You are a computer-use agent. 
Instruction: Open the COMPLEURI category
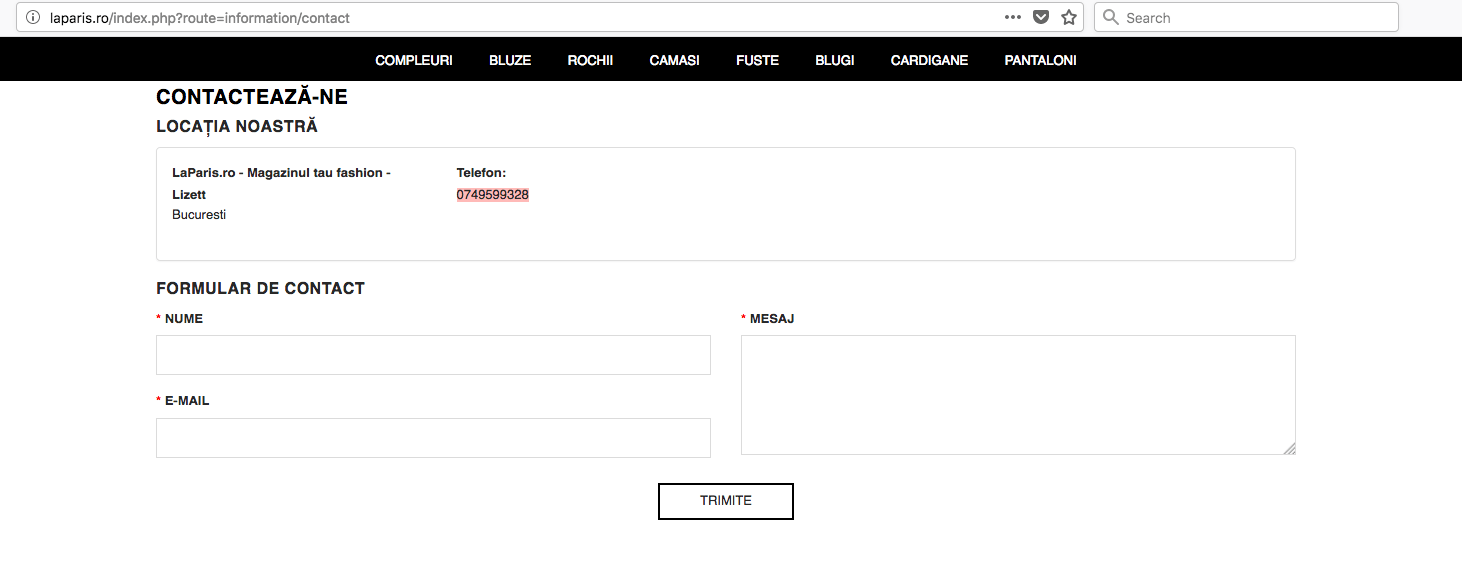click(x=414, y=60)
